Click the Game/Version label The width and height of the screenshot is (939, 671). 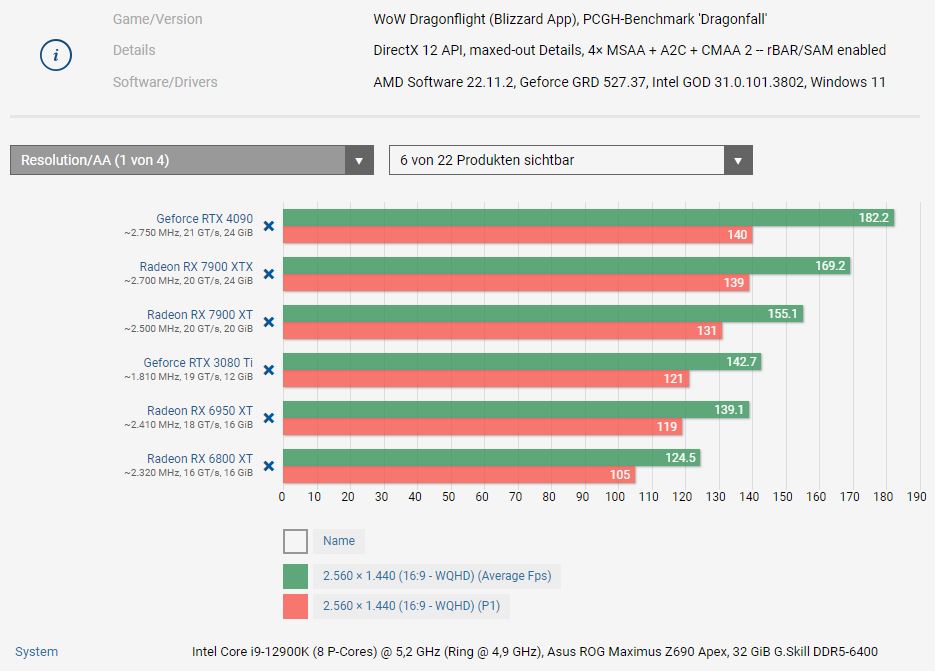(x=157, y=19)
